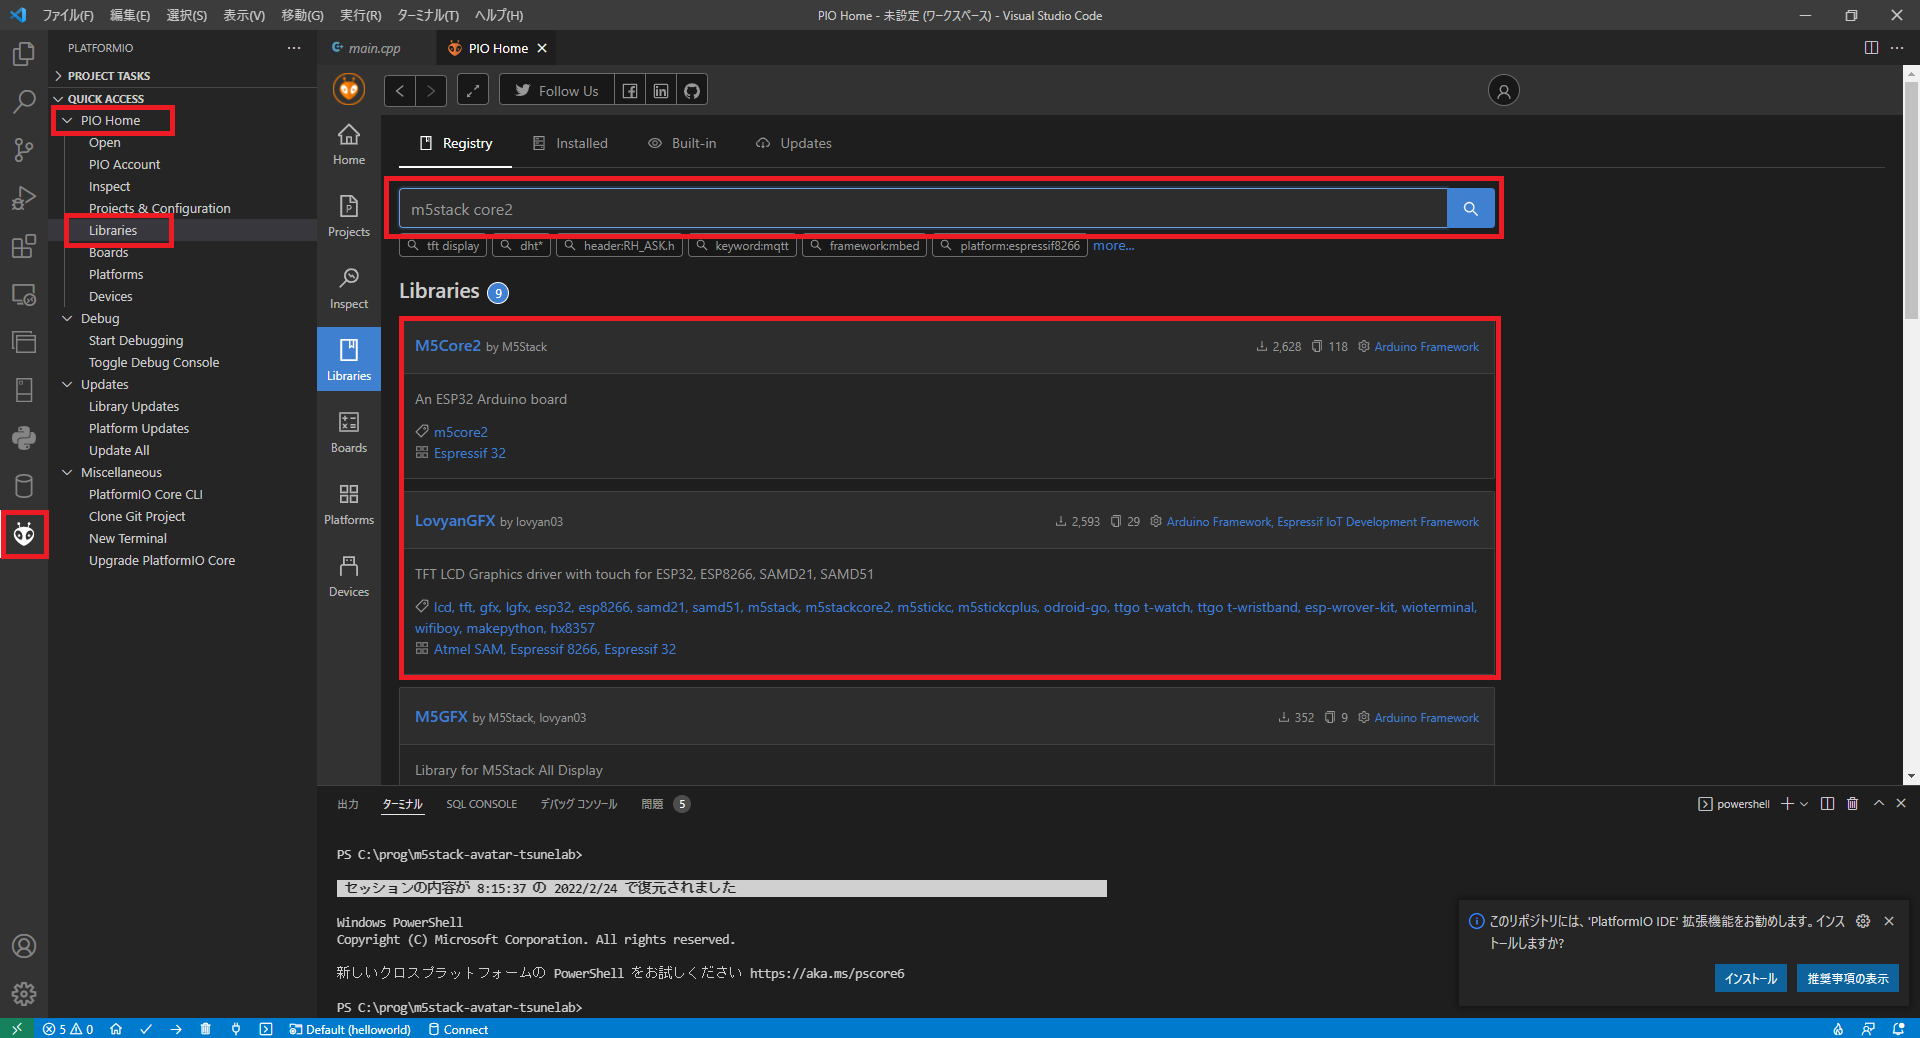This screenshot has height=1038, width=1920.
Task: Open the M5Core2 library link
Action: [x=447, y=346]
